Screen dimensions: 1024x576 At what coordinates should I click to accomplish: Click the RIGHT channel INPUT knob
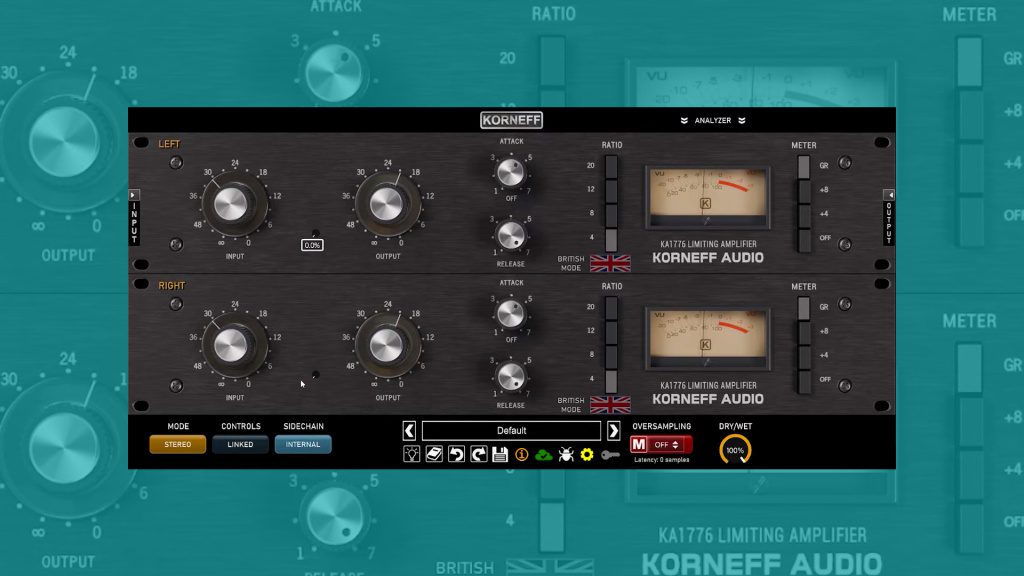coord(232,345)
